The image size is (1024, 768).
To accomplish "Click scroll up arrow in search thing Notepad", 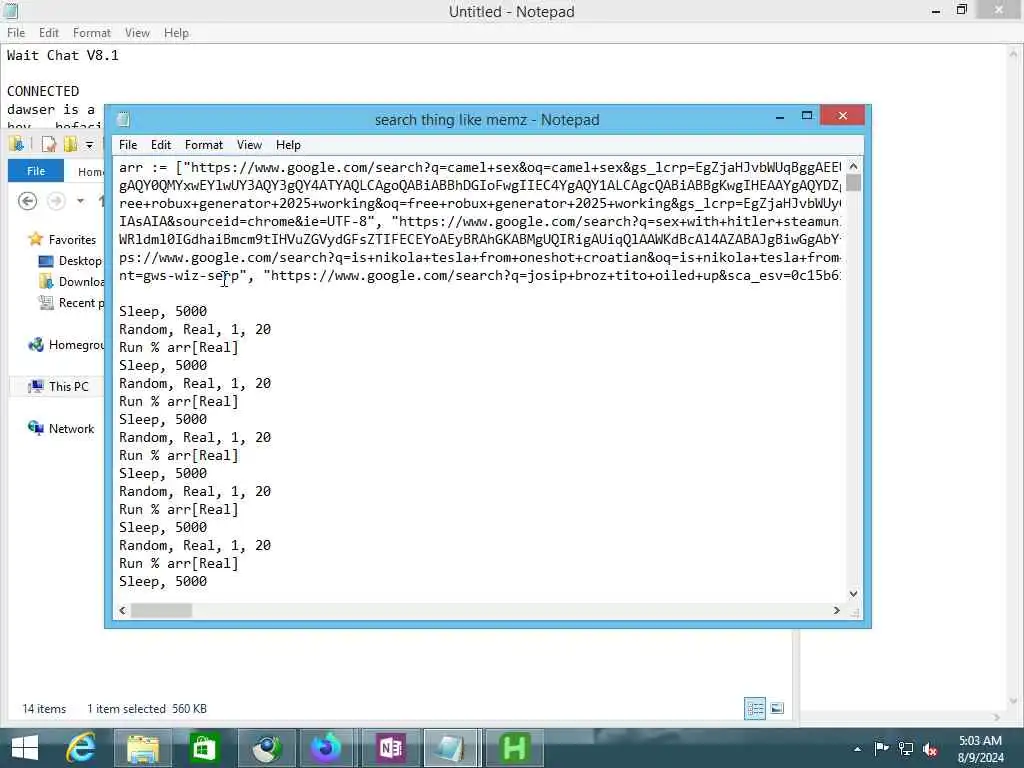I will click(854, 167).
